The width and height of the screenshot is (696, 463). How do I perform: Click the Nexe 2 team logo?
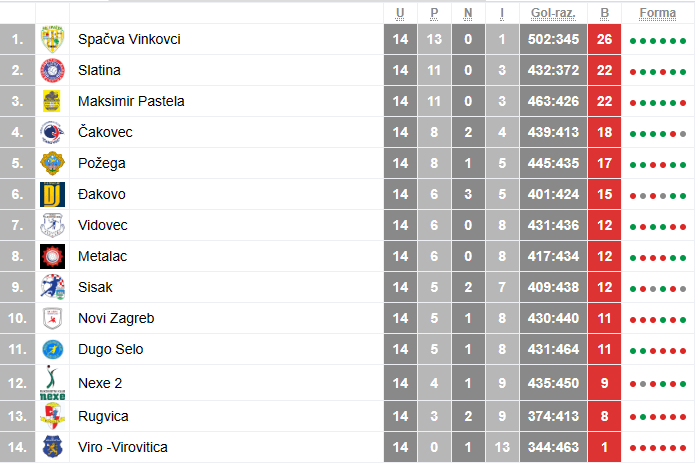(51, 382)
